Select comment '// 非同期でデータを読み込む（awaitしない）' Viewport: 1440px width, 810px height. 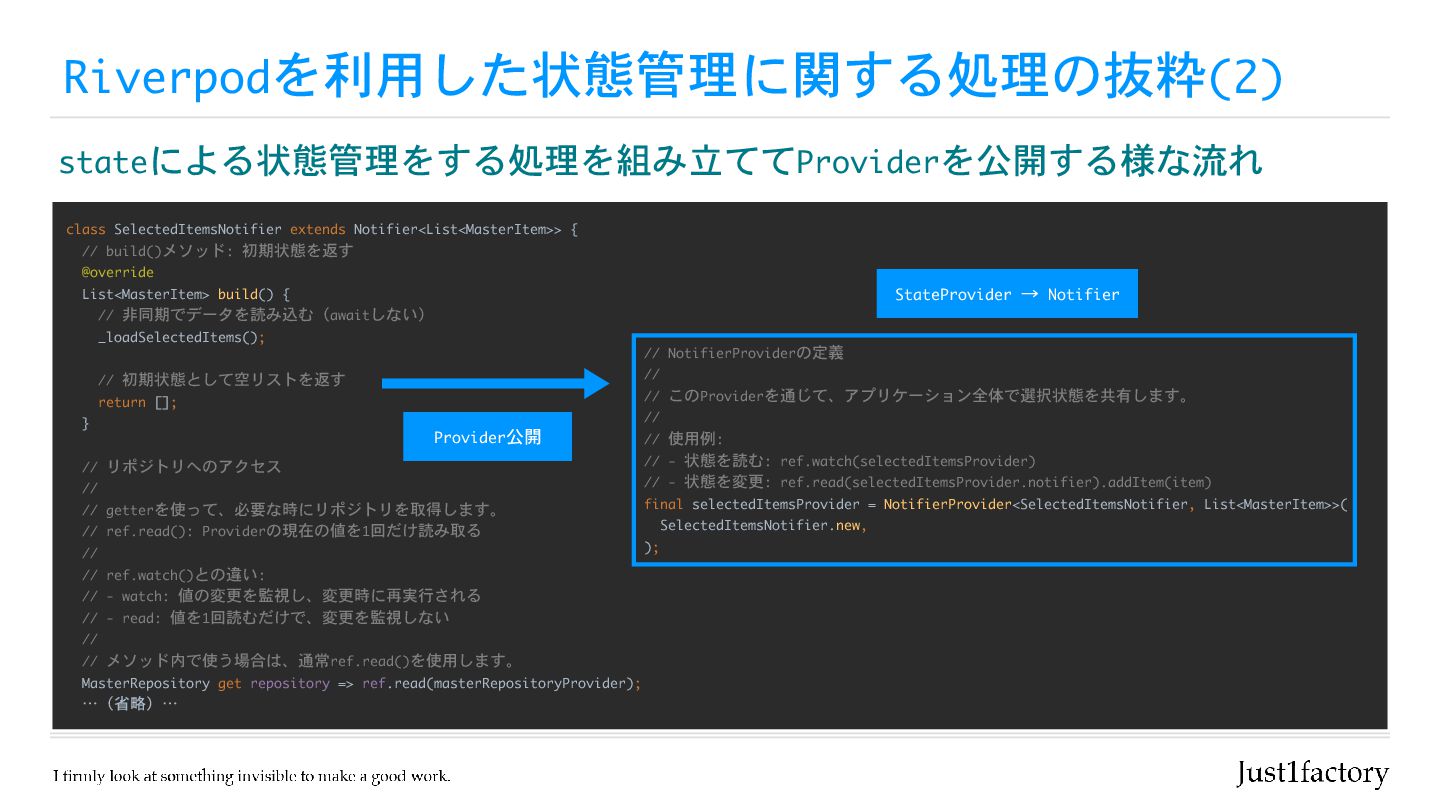(x=262, y=315)
